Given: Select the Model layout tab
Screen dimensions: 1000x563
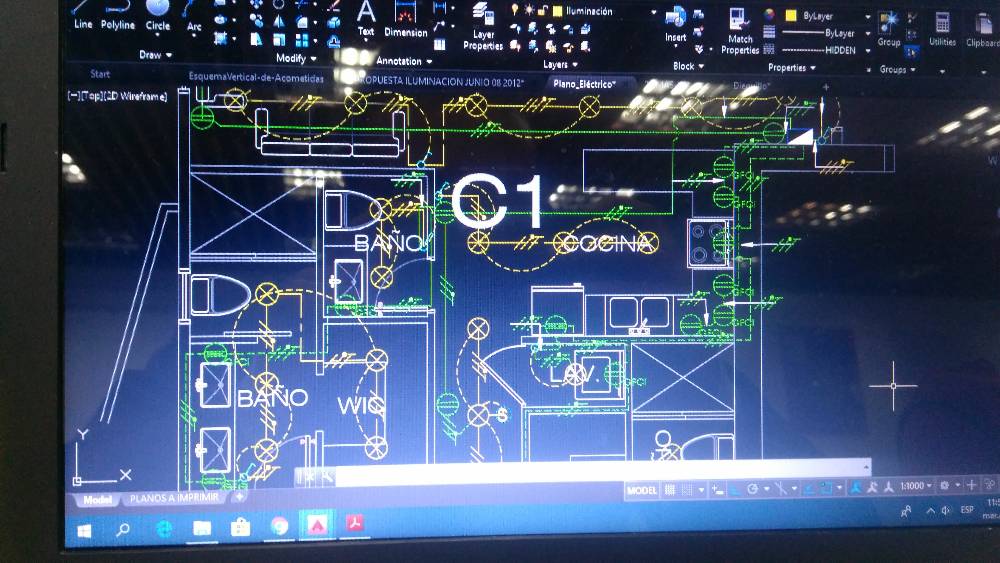Looking at the screenshot, I should click(x=97, y=500).
